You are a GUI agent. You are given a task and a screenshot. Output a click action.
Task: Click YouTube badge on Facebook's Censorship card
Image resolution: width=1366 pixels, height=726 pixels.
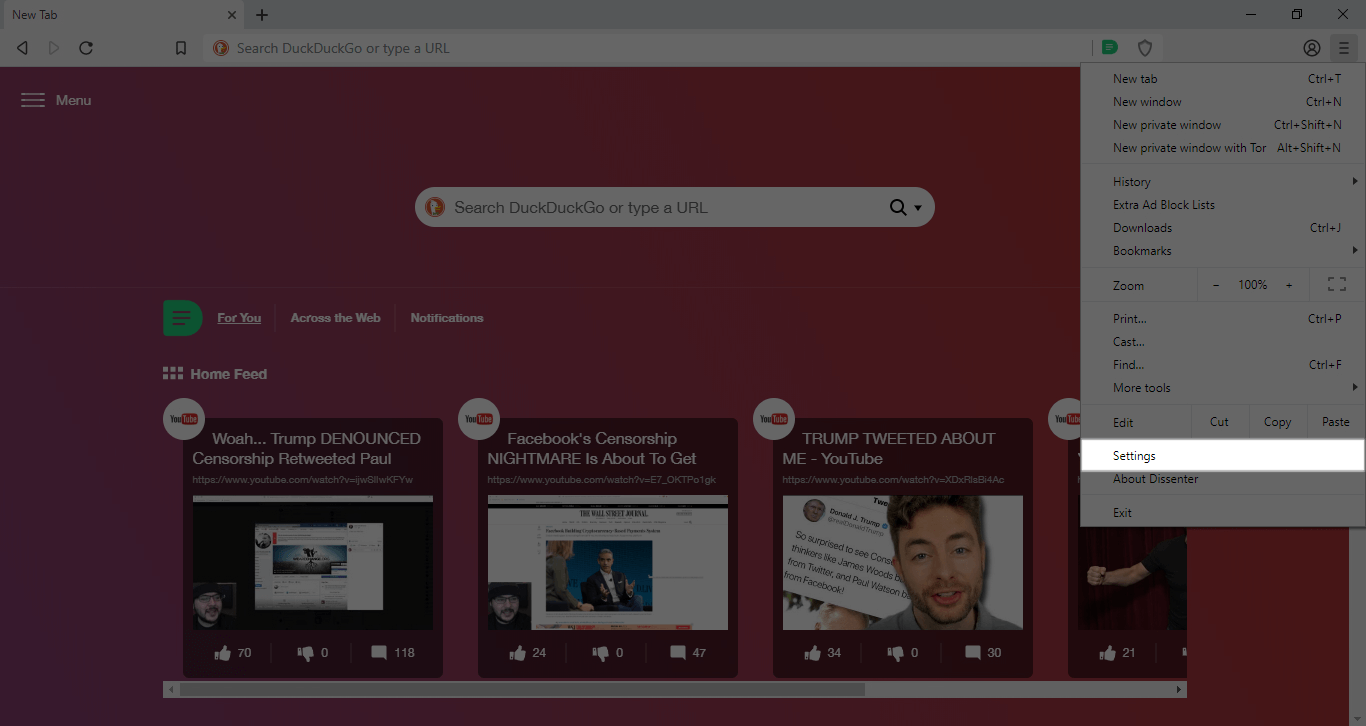click(479, 419)
